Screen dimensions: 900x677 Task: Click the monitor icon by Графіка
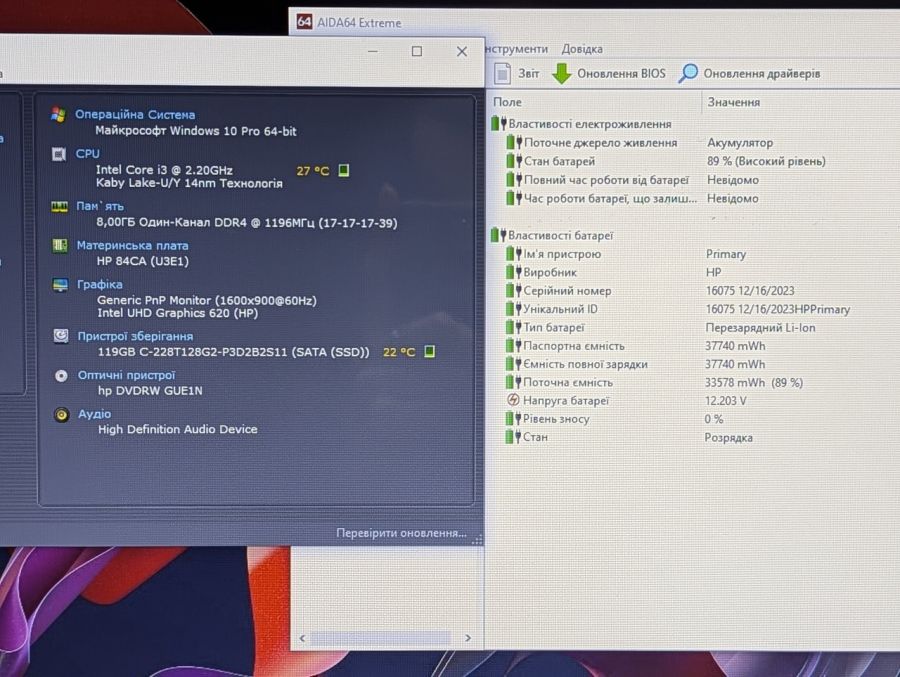pos(60,285)
